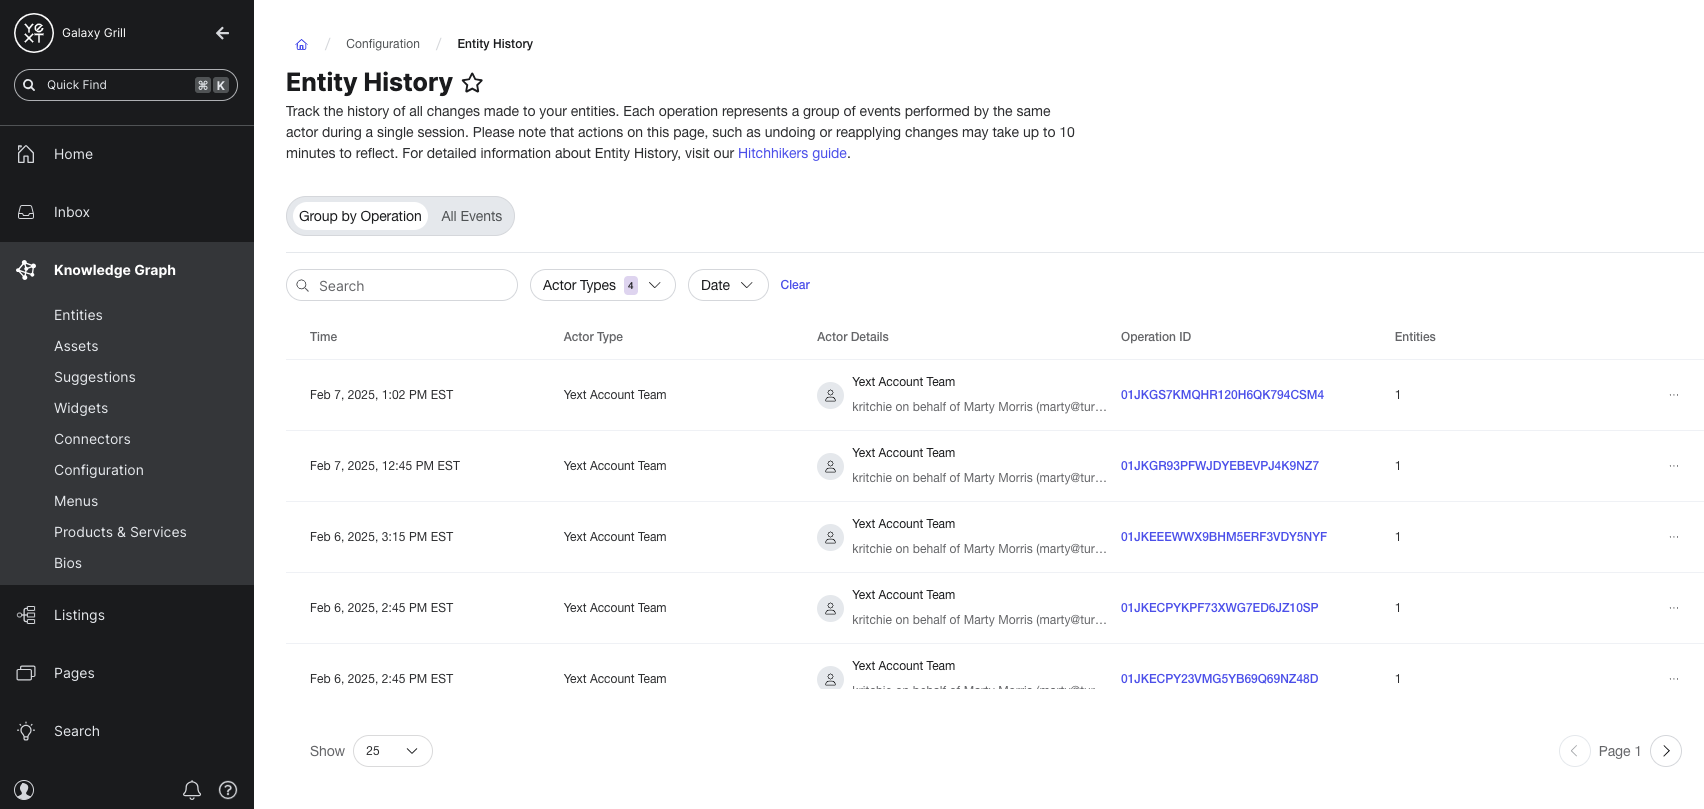Open Products & Services in sidebar
The image size is (1704, 809).
tap(120, 532)
